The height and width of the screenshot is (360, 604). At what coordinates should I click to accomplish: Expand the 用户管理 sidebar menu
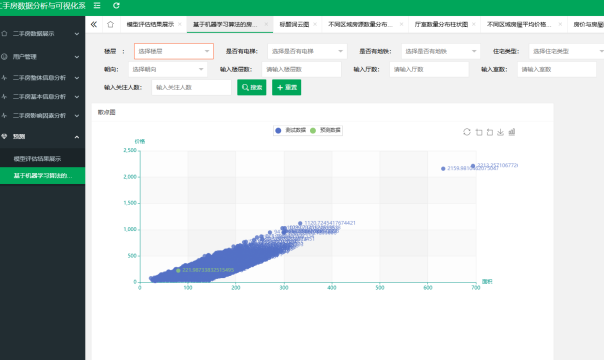42,57
